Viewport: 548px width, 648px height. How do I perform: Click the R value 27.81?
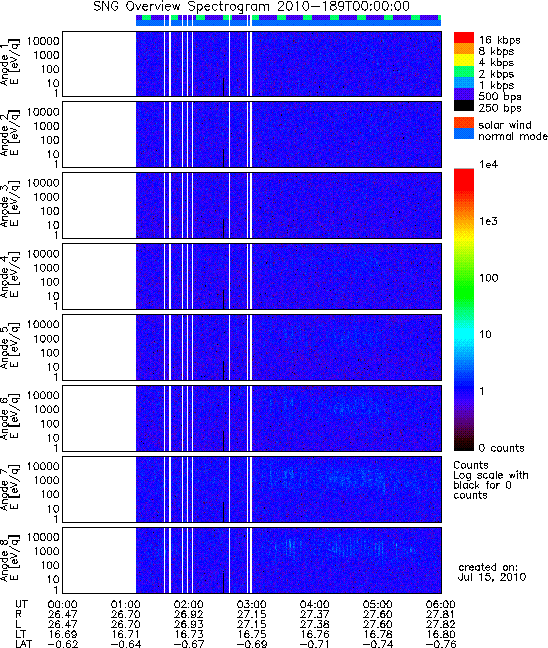click(x=441, y=615)
